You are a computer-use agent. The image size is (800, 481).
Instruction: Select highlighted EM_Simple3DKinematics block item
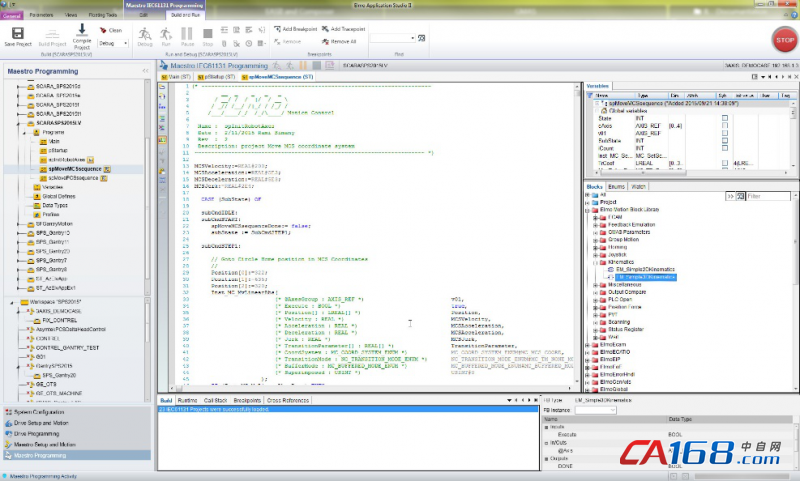(x=645, y=277)
